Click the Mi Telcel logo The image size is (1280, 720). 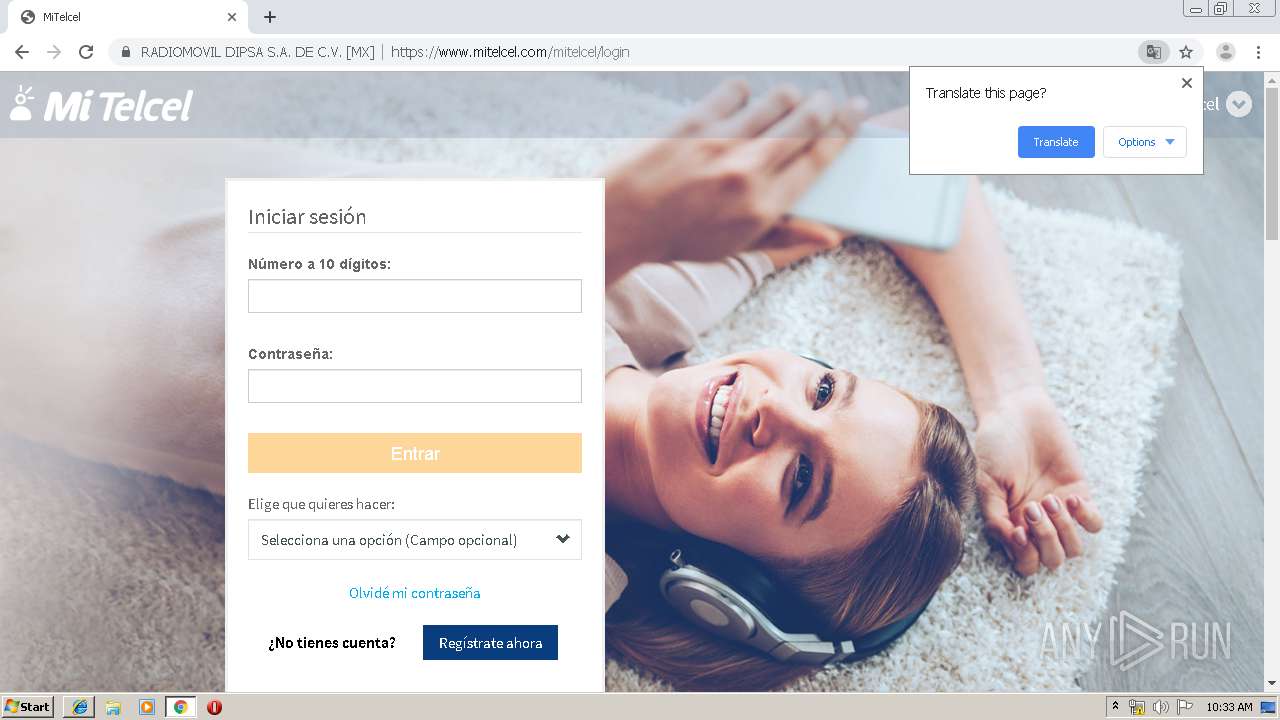(101, 104)
